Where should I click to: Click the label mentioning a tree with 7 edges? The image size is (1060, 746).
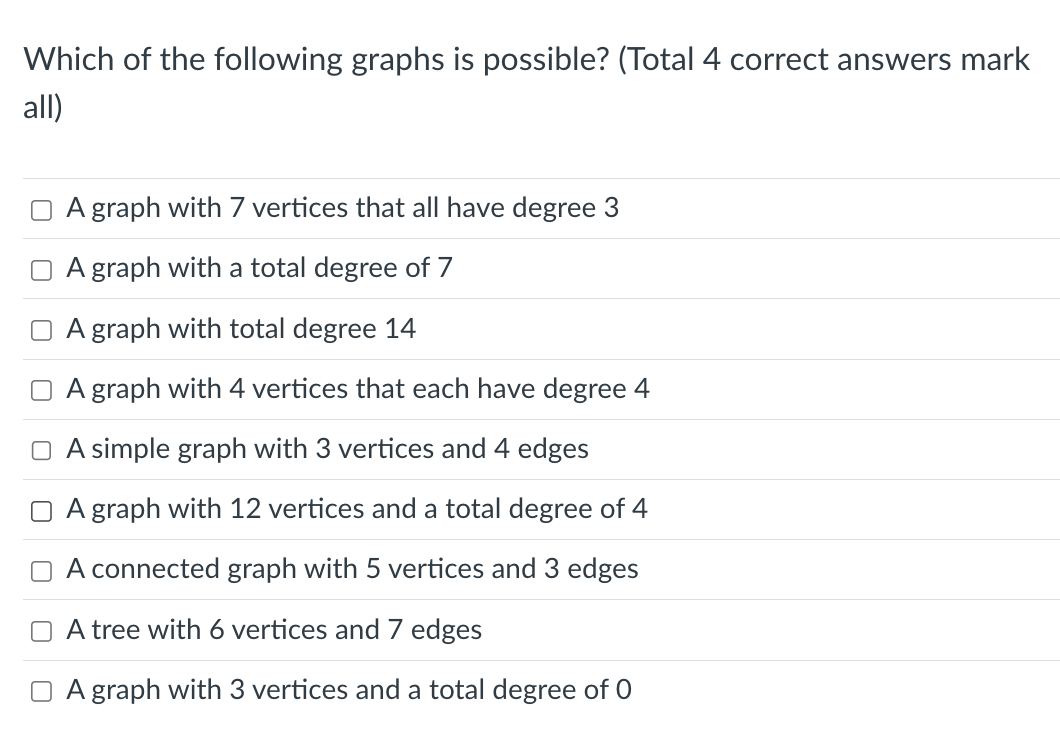click(273, 629)
